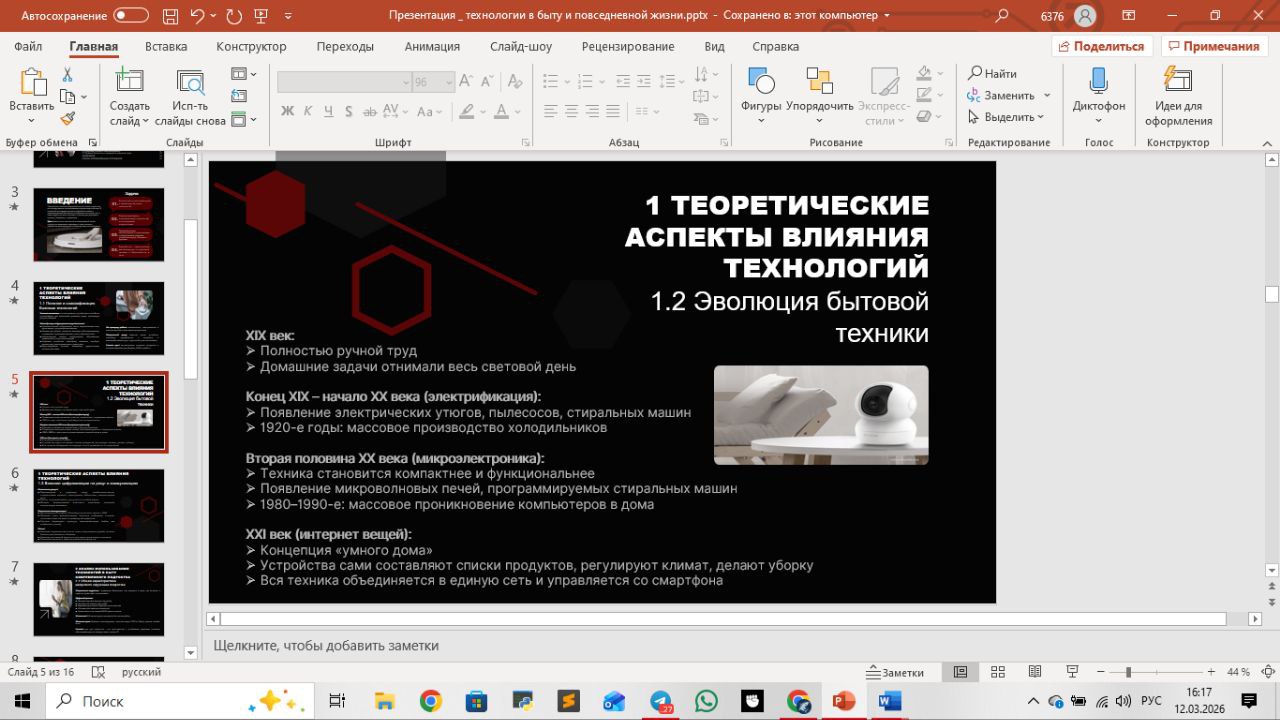
Task: Click the Dictate (Диктофон) microphone icon
Action: coord(1098,82)
